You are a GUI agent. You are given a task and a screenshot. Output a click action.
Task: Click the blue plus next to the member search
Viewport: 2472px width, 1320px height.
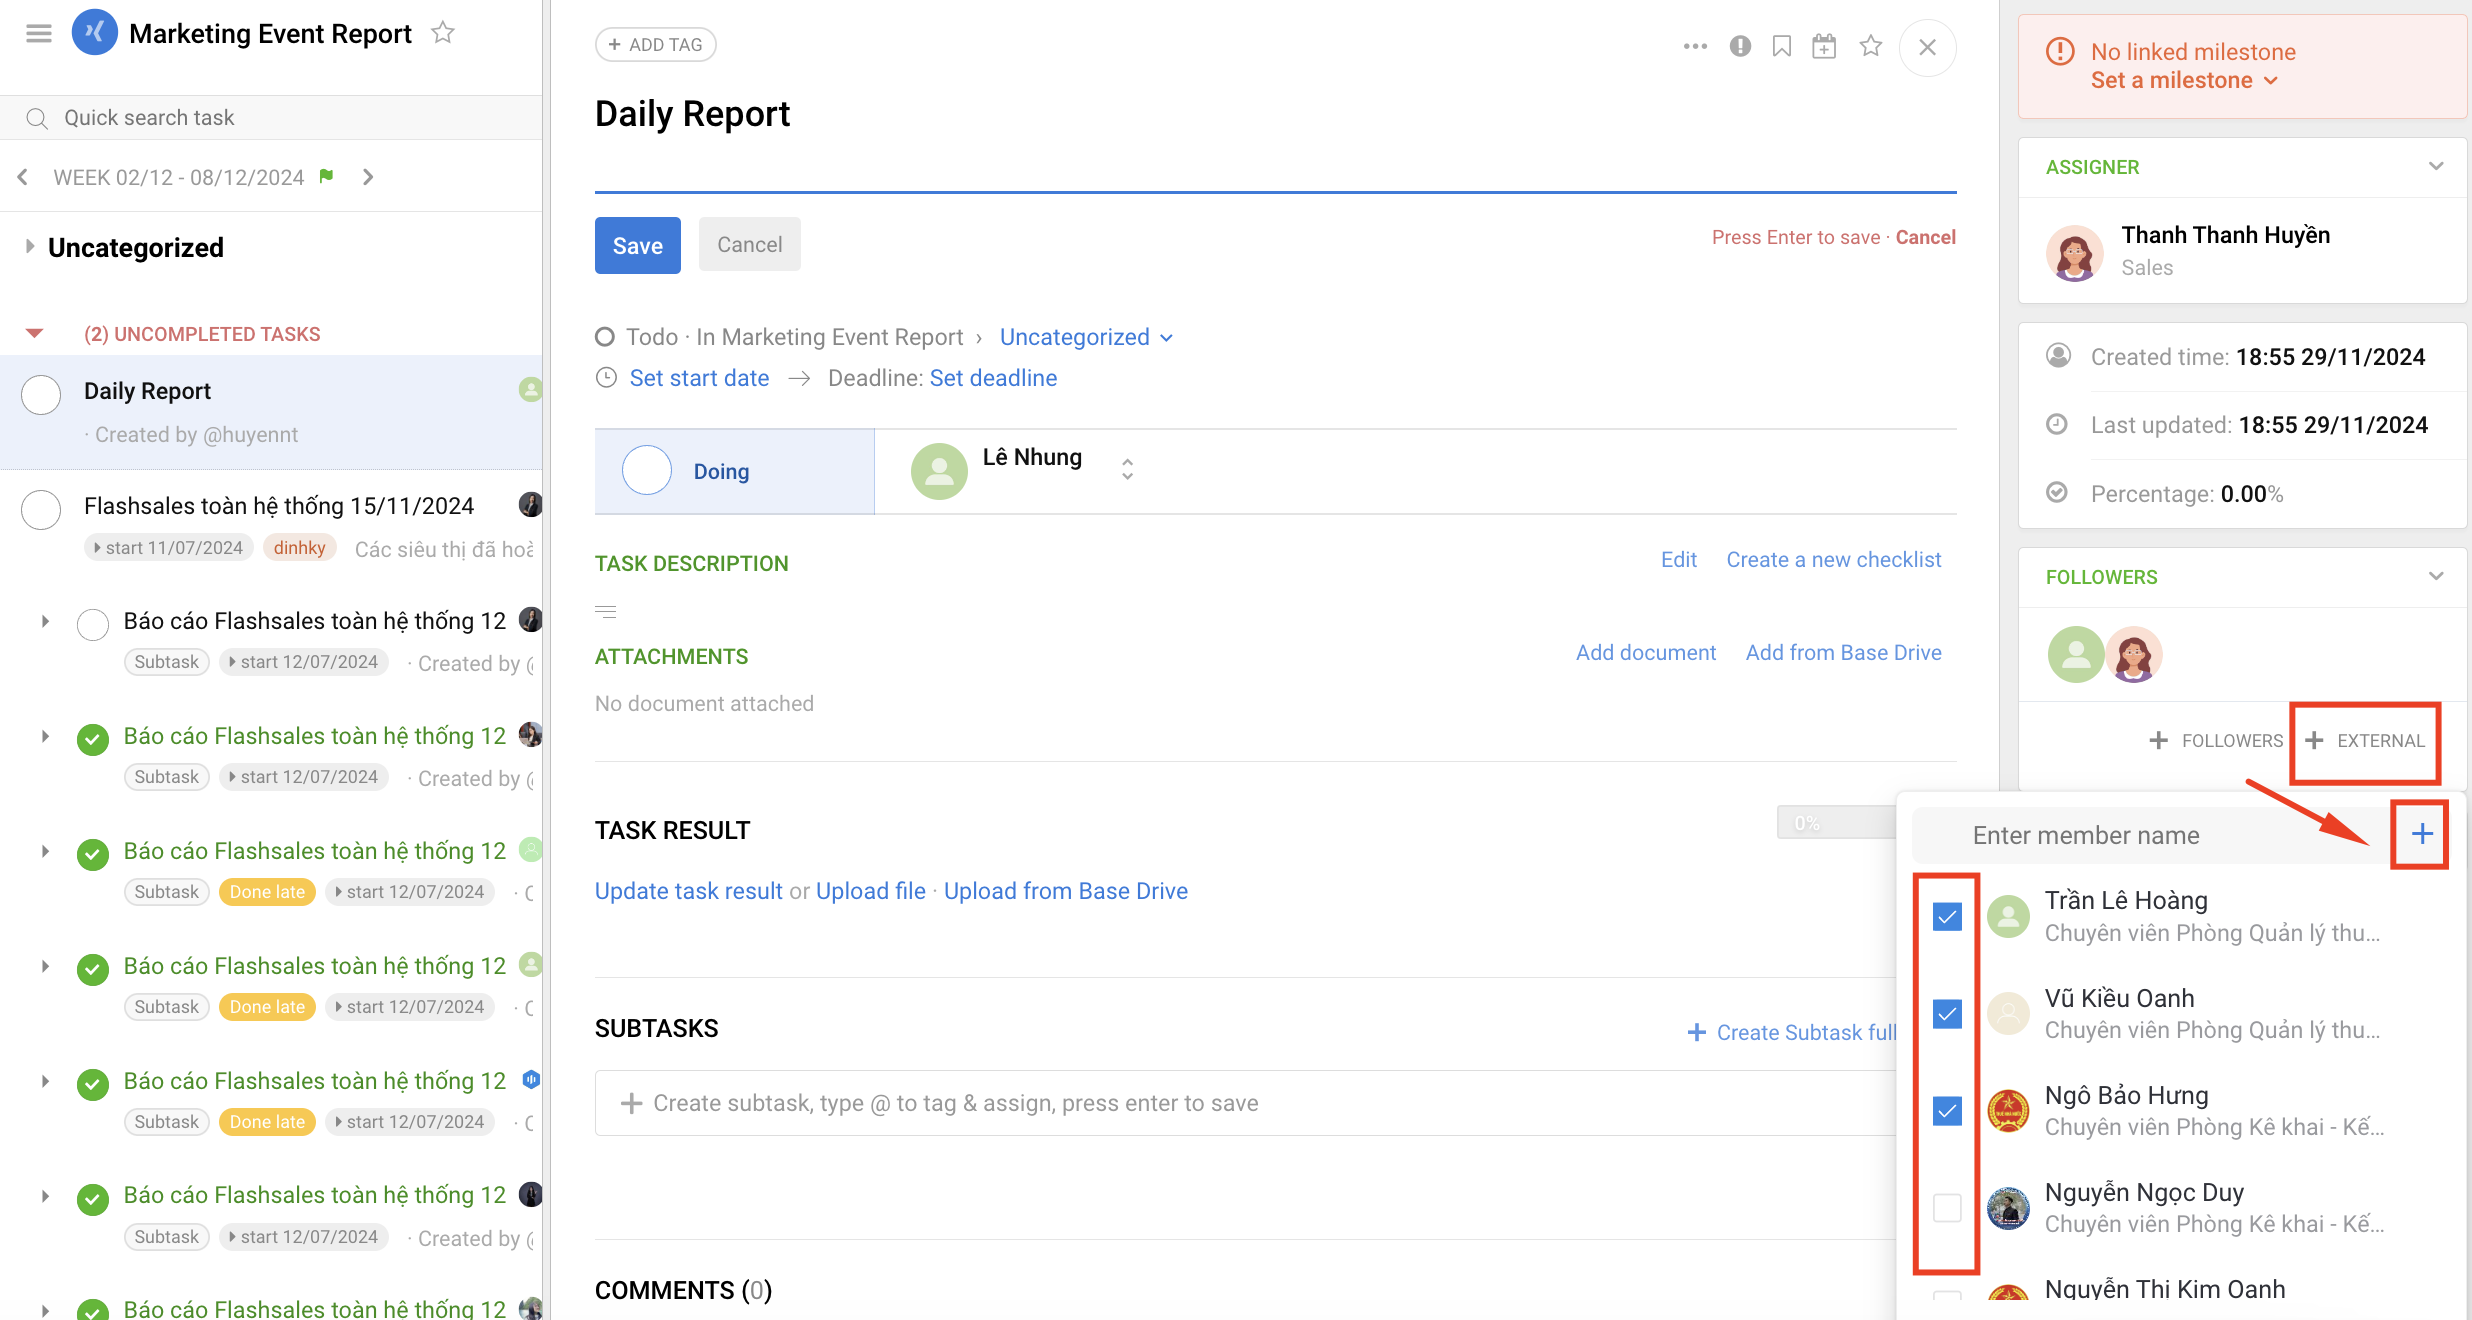[x=2421, y=834]
